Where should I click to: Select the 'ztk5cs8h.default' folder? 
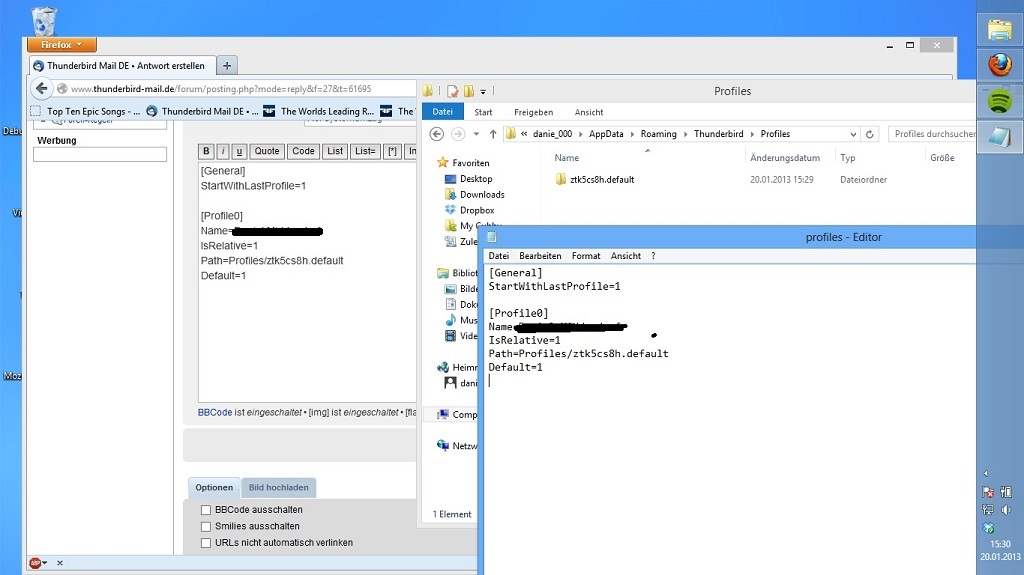[x=601, y=180]
